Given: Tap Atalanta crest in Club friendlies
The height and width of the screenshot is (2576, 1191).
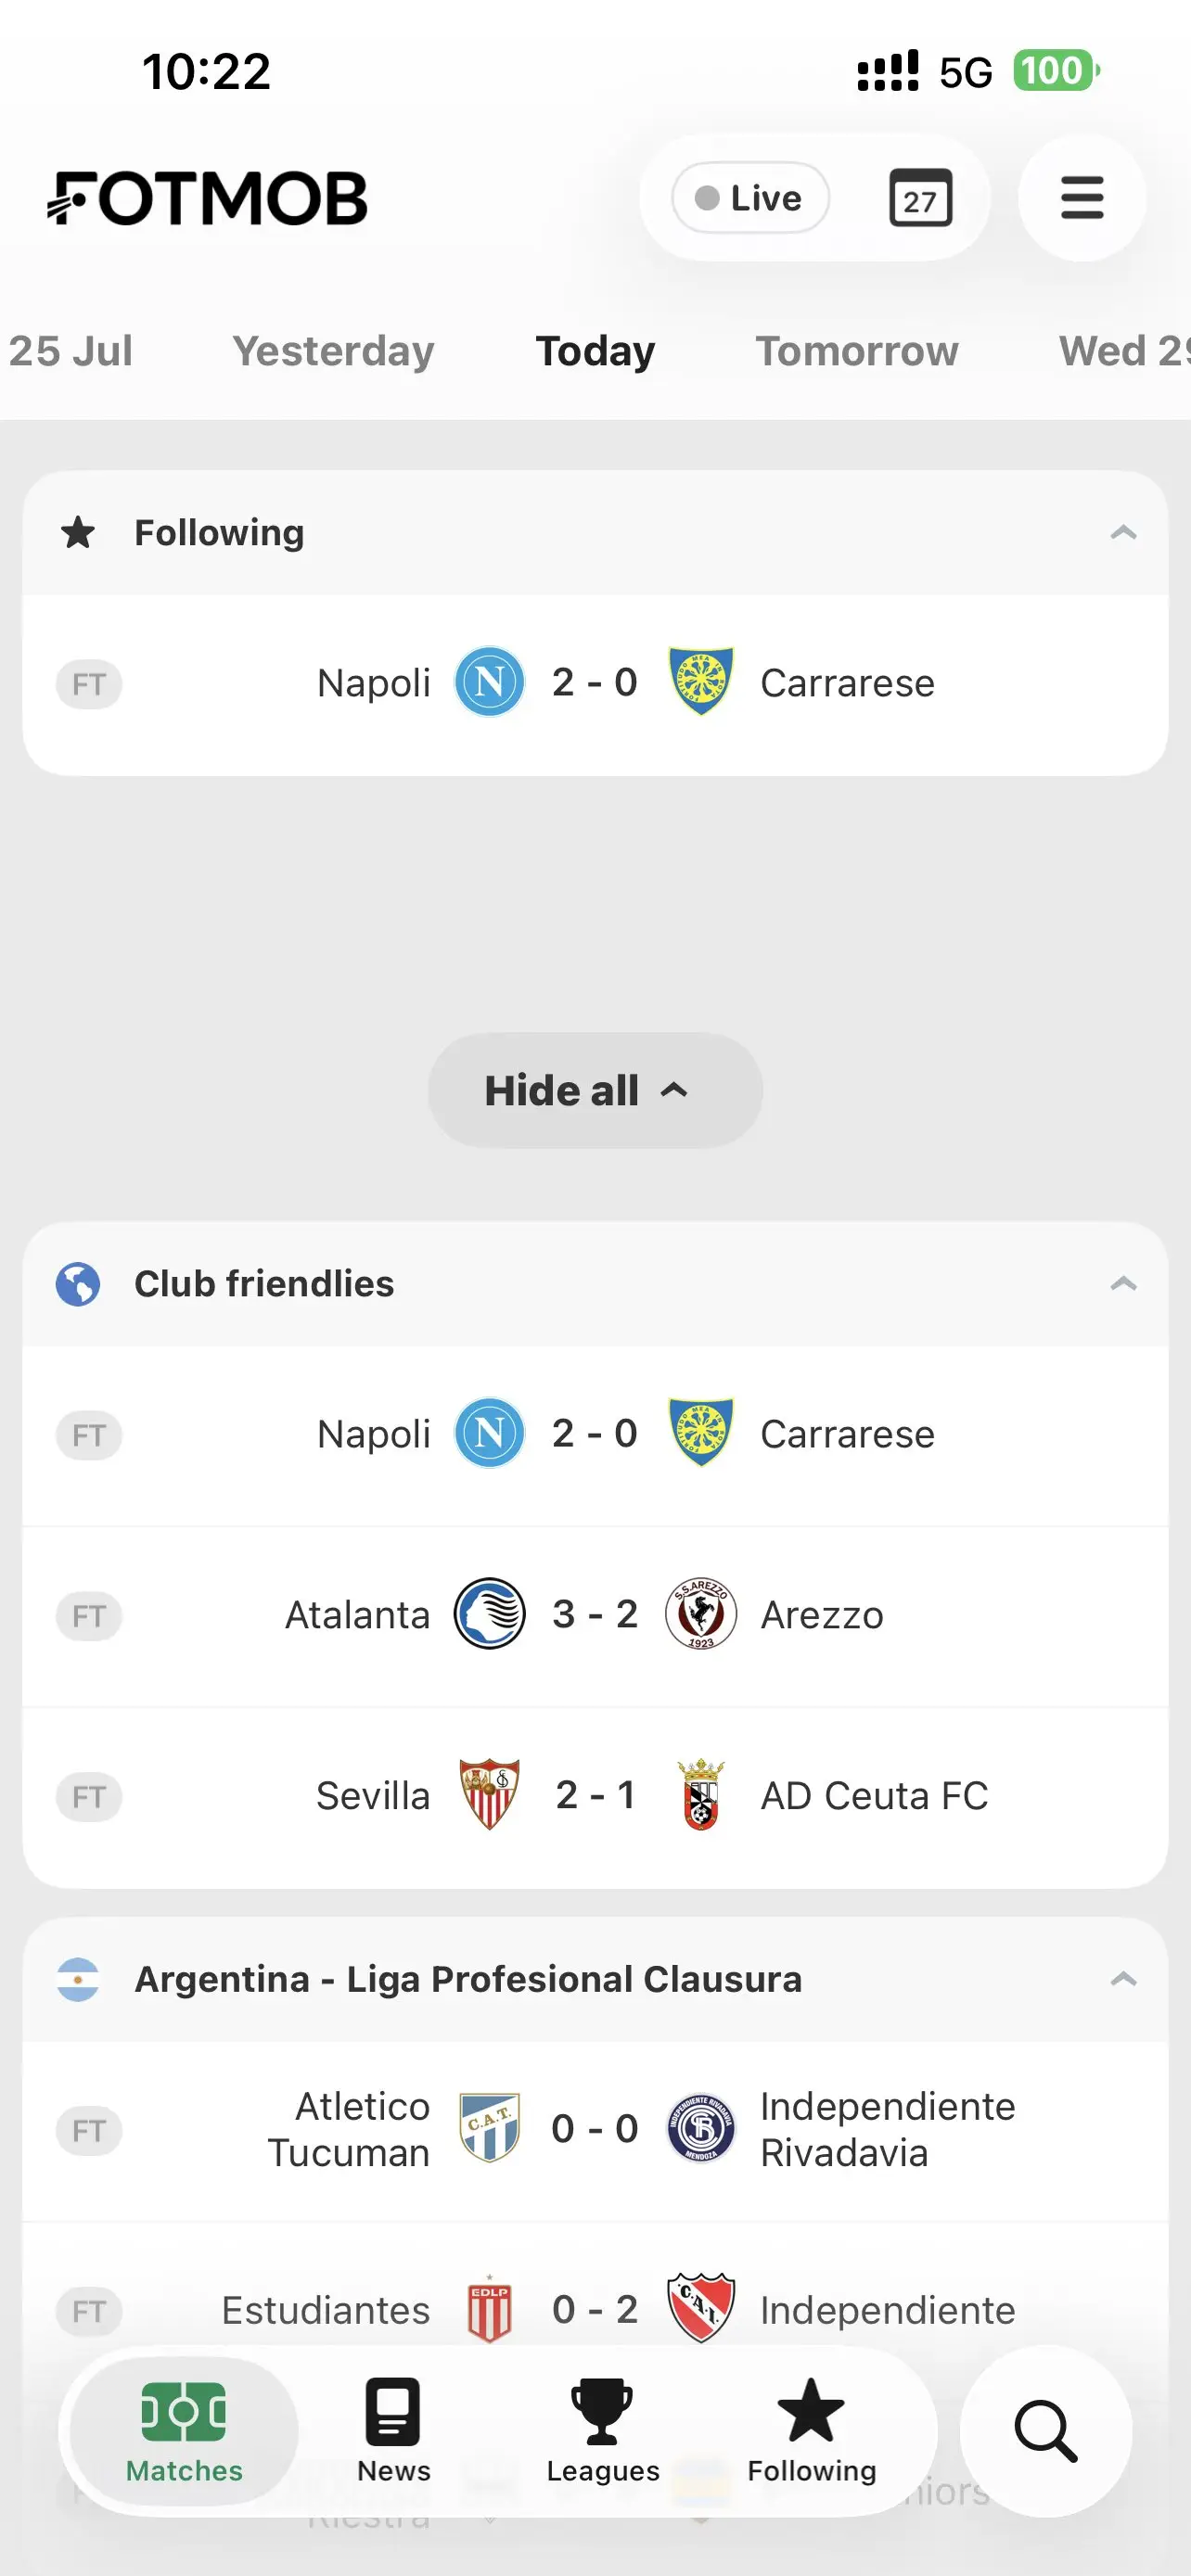Looking at the screenshot, I should click(489, 1614).
